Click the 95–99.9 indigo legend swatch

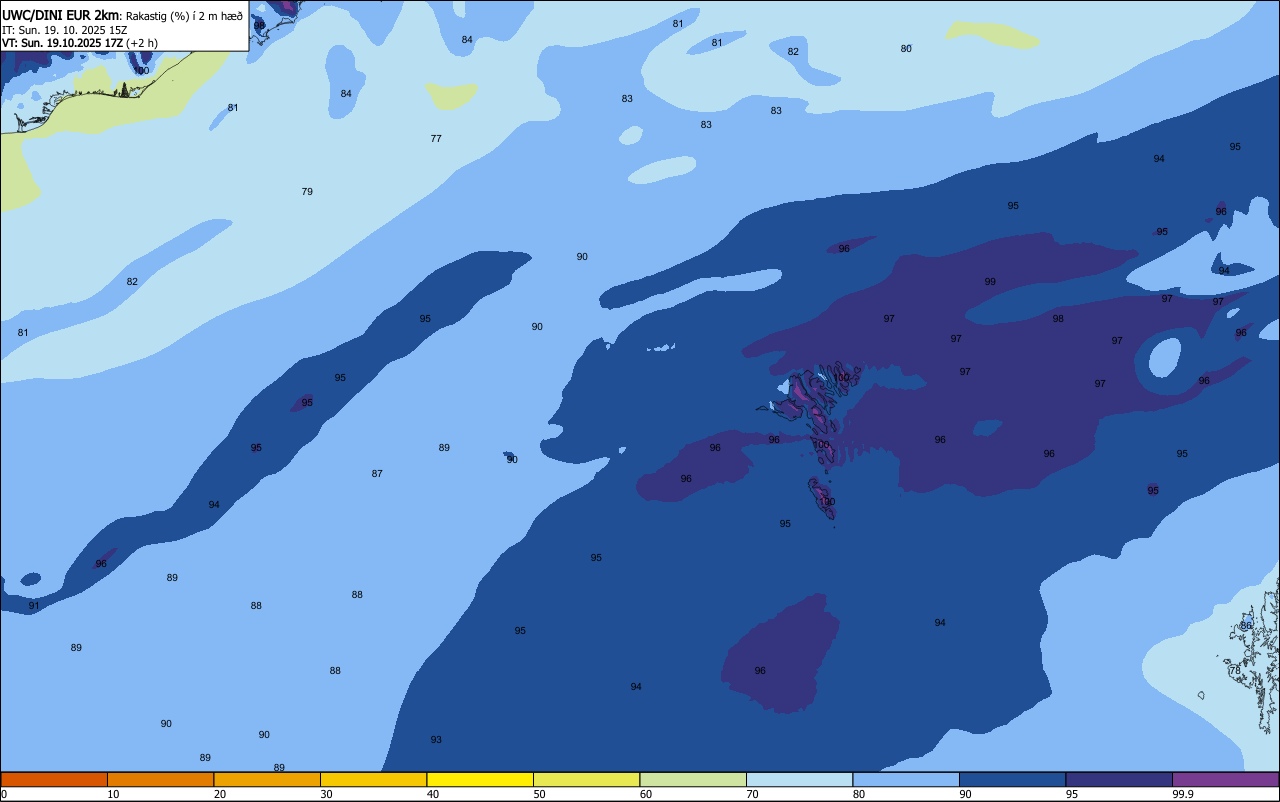(1119, 779)
